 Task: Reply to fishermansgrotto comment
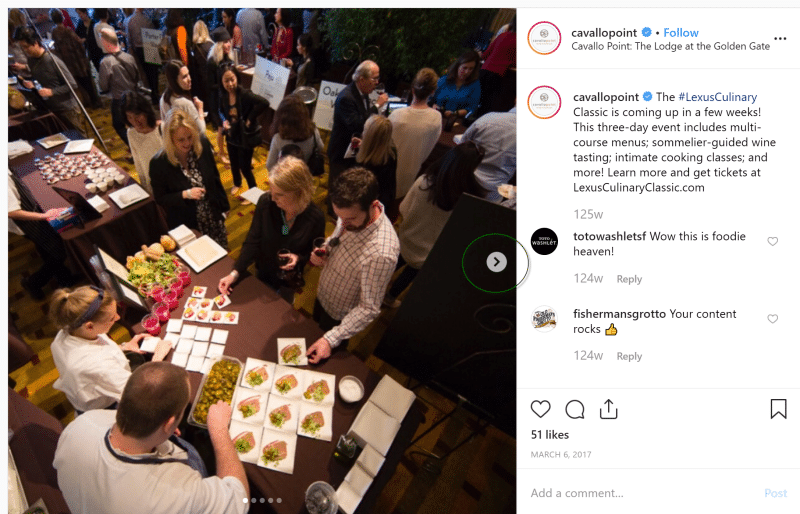click(x=629, y=356)
